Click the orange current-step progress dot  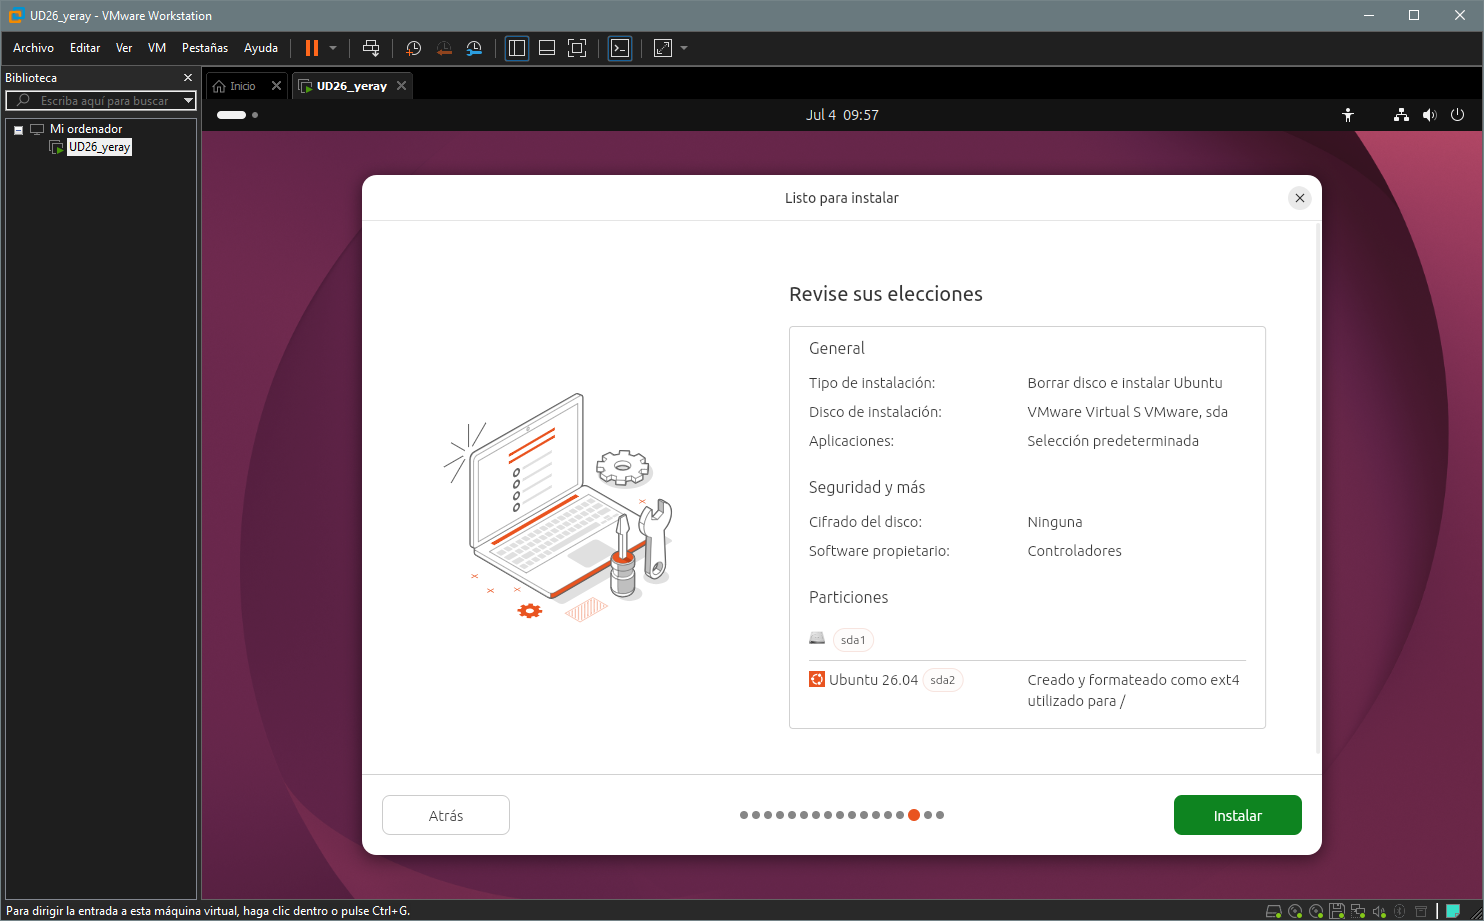tap(914, 815)
